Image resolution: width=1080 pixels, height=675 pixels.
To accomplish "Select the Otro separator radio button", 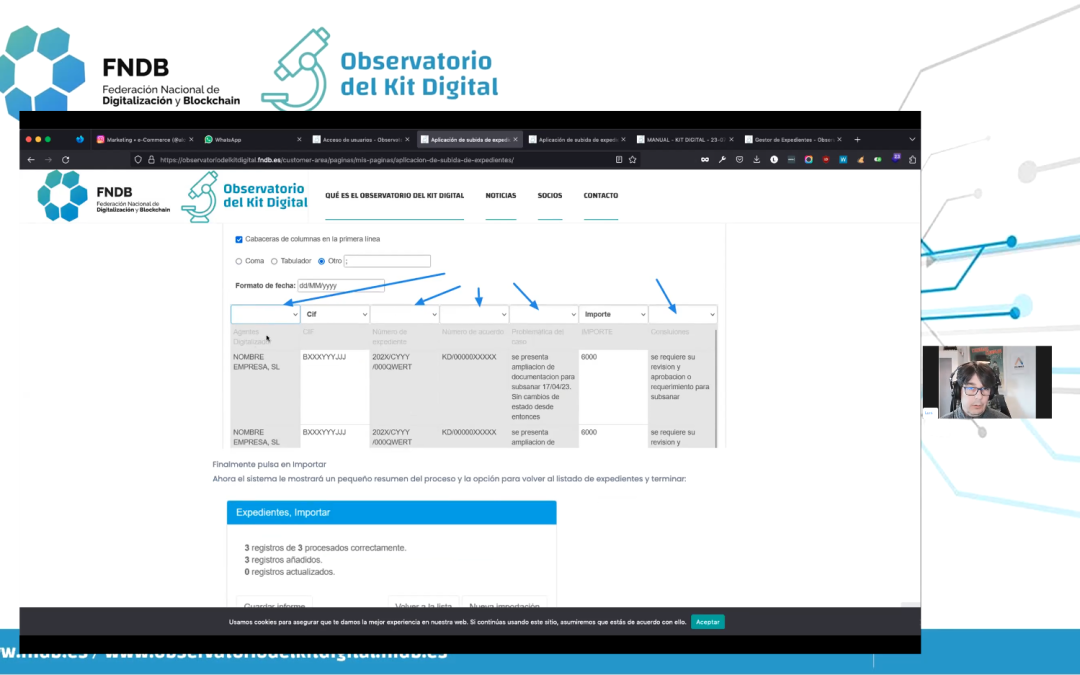I will coord(322,262).
